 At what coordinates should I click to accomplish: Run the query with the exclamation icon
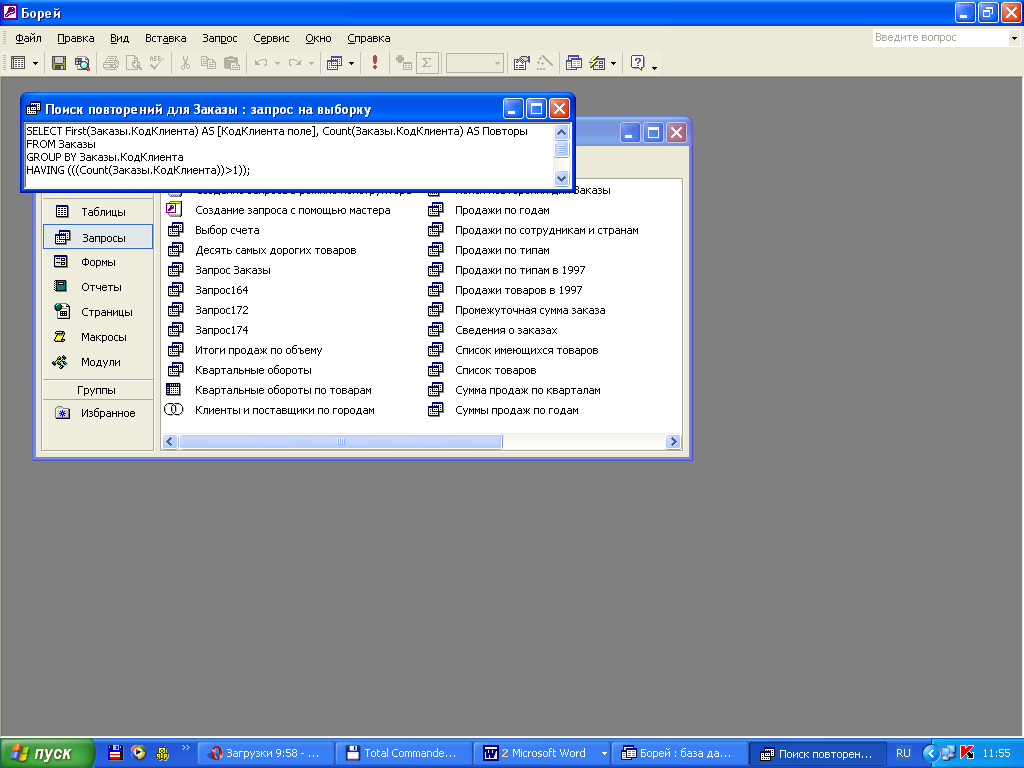click(x=375, y=63)
